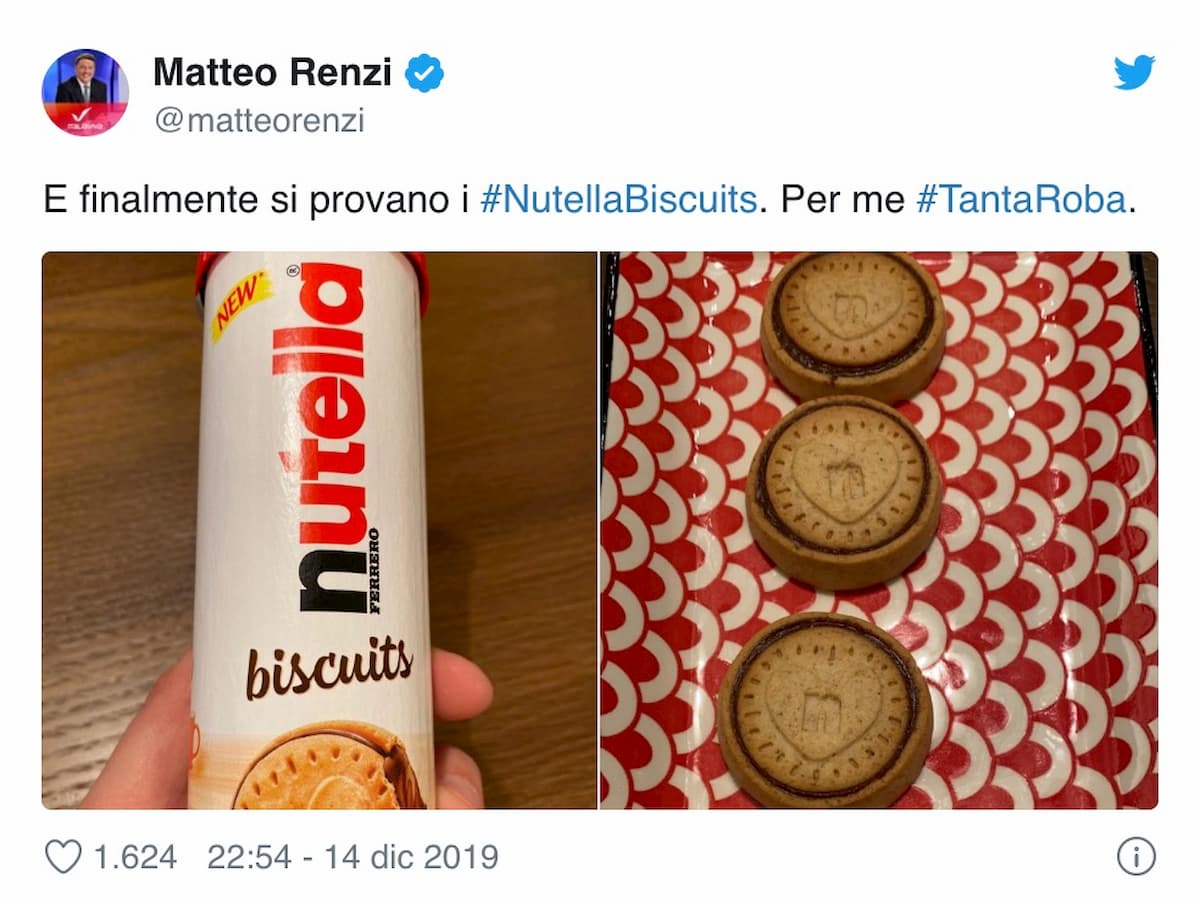Like the tweet with the heart icon
The width and height of the screenshot is (1200, 905).
(63, 857)
